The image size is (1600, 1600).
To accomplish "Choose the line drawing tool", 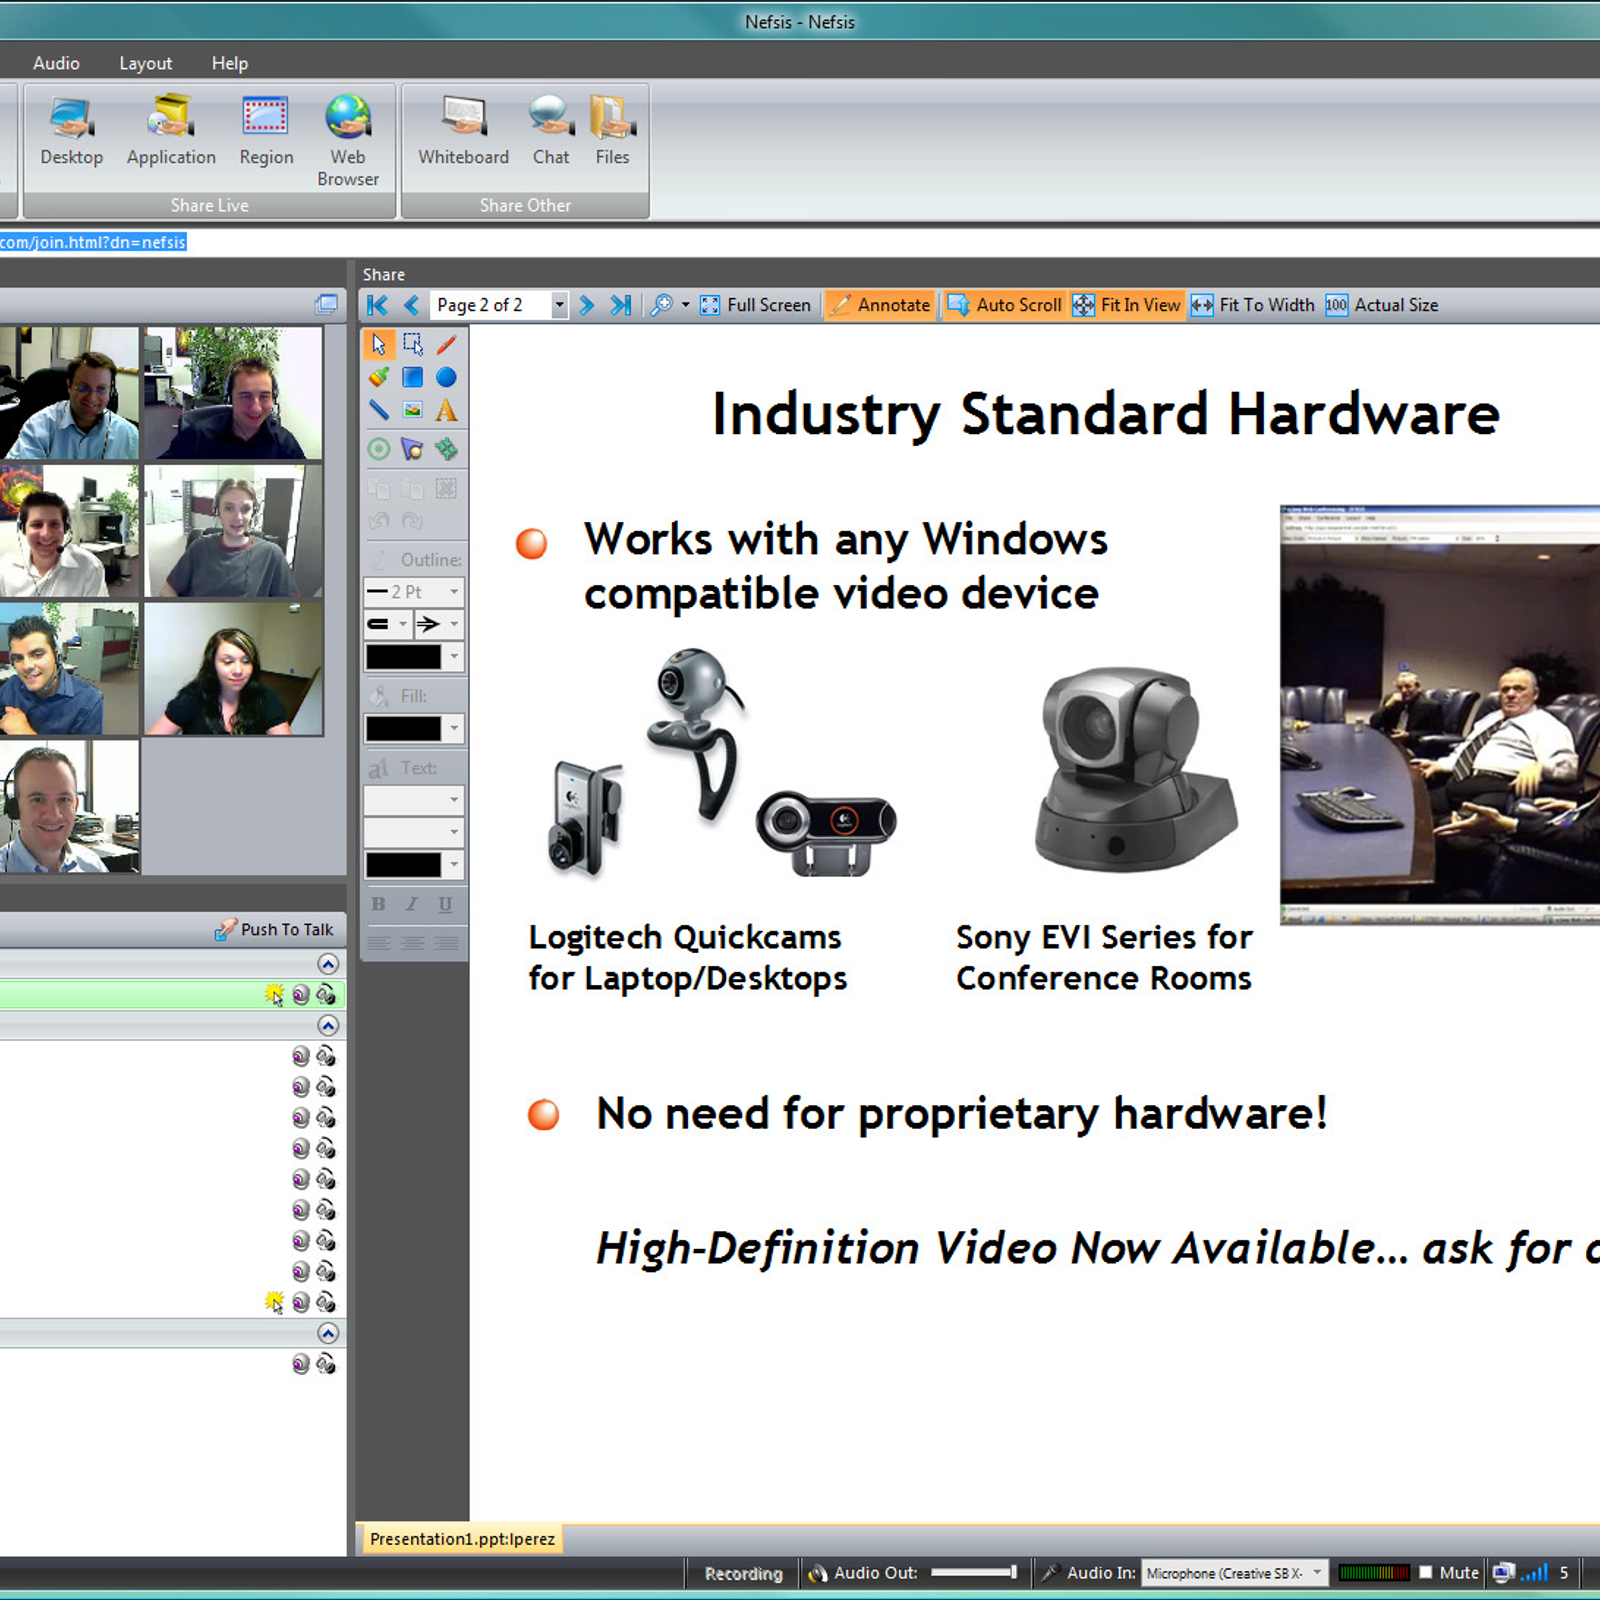I will click(378, 410).
